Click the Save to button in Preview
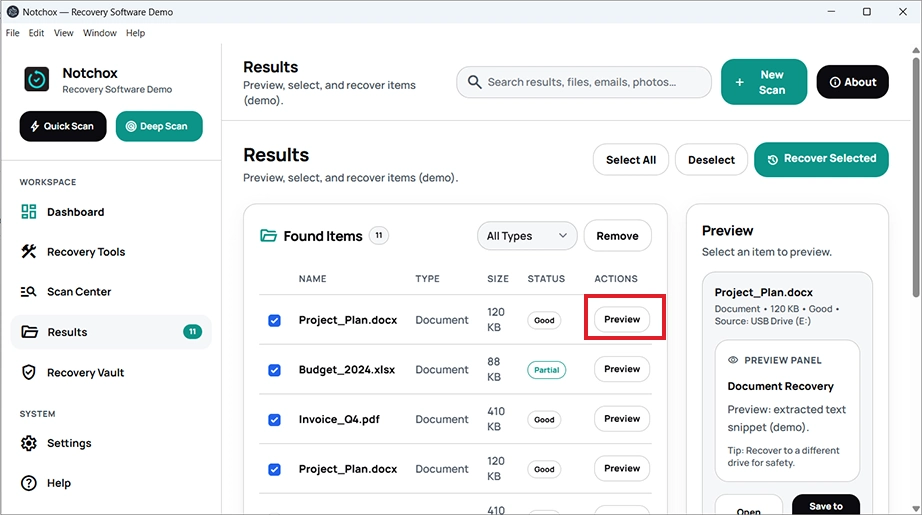Image resolution: width=922 pixels, height=515 pixels. pos(826,506)
